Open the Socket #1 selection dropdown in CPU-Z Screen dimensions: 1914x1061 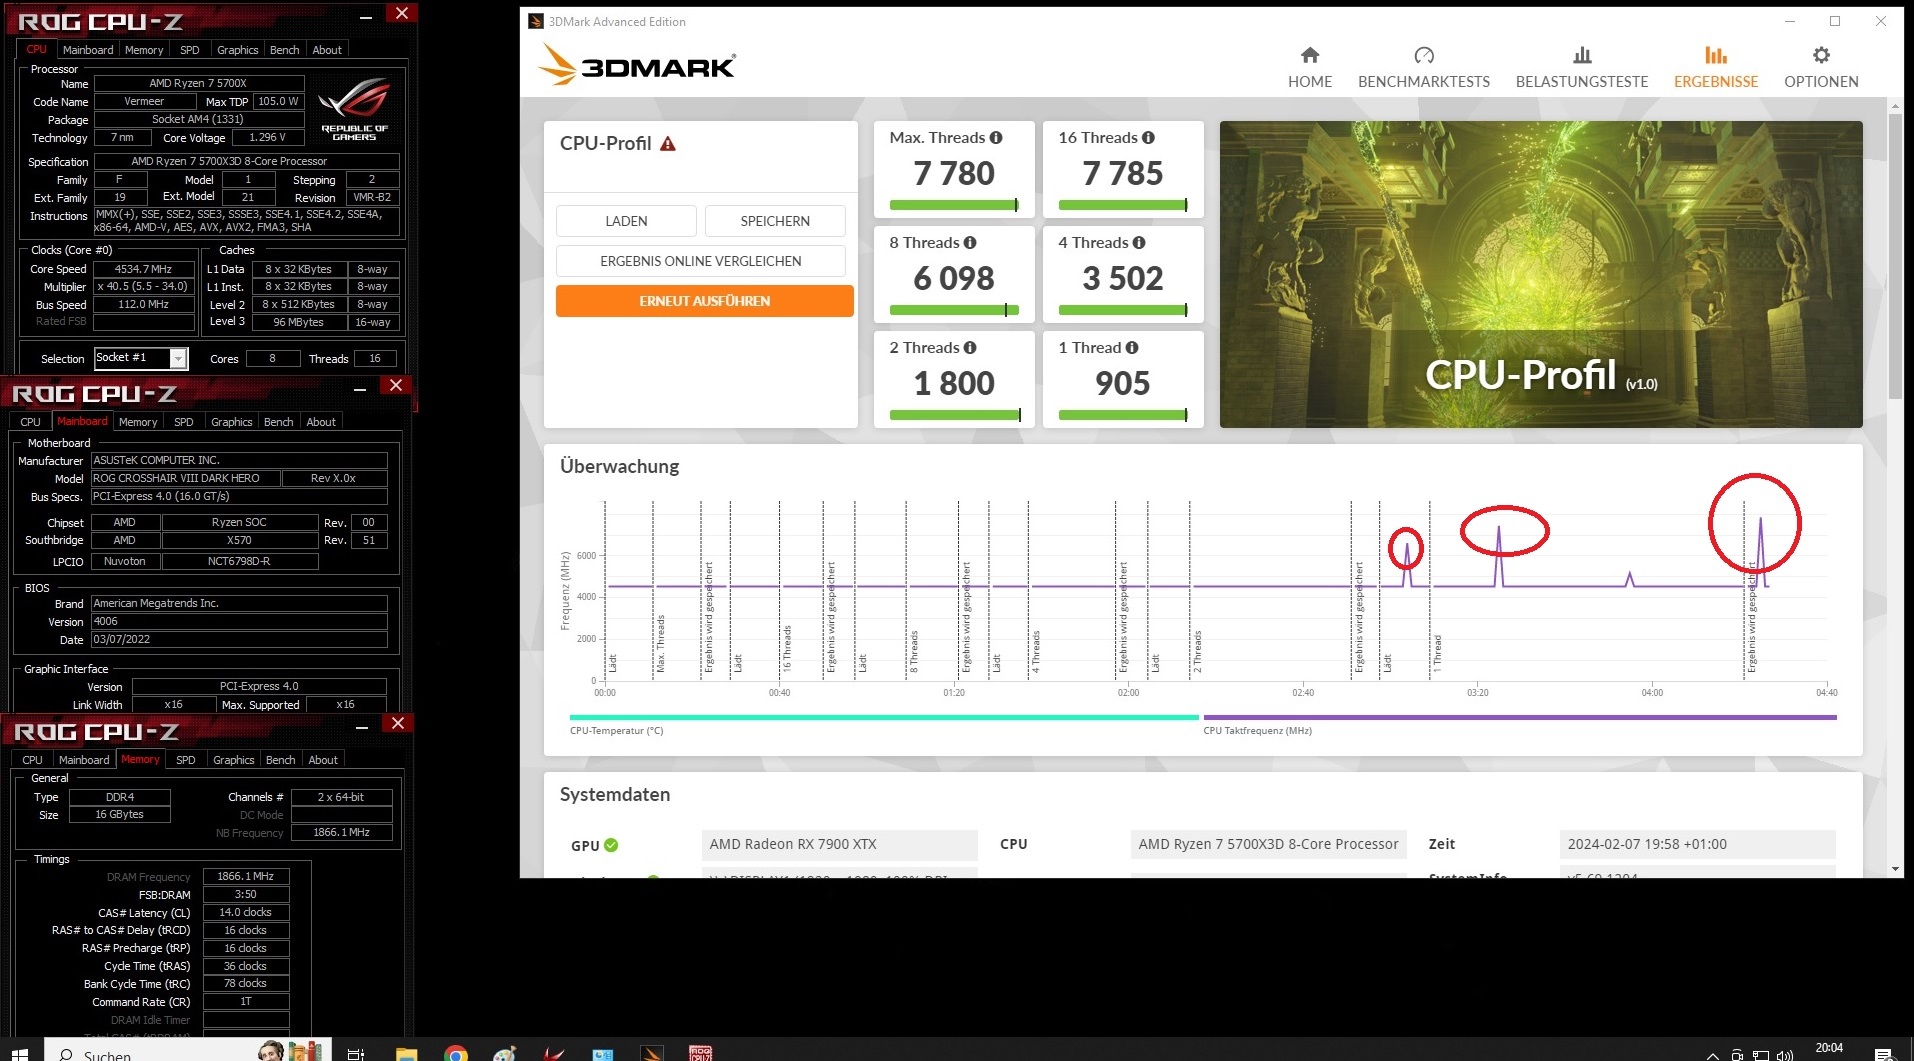176,358
